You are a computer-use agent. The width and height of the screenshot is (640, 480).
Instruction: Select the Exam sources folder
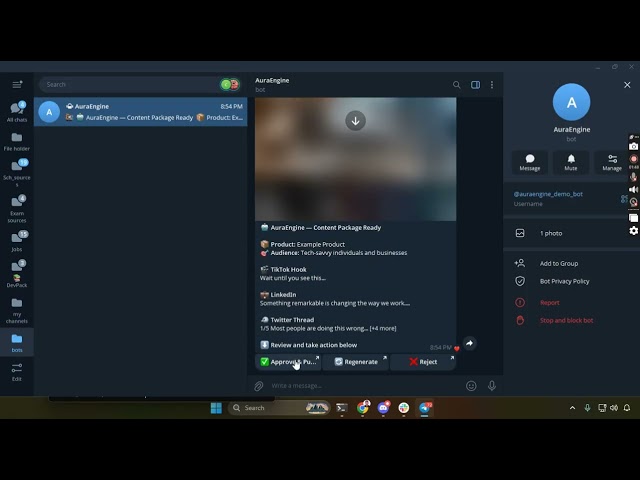(x=17, y=209)
